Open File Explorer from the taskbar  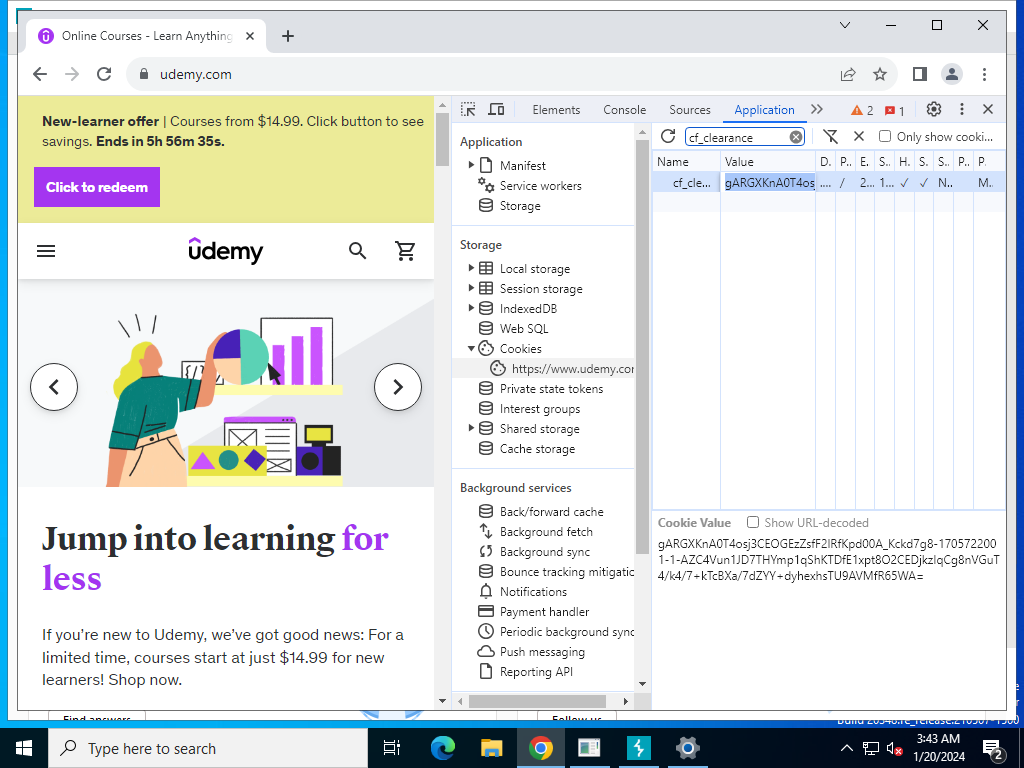pos(491,748)
